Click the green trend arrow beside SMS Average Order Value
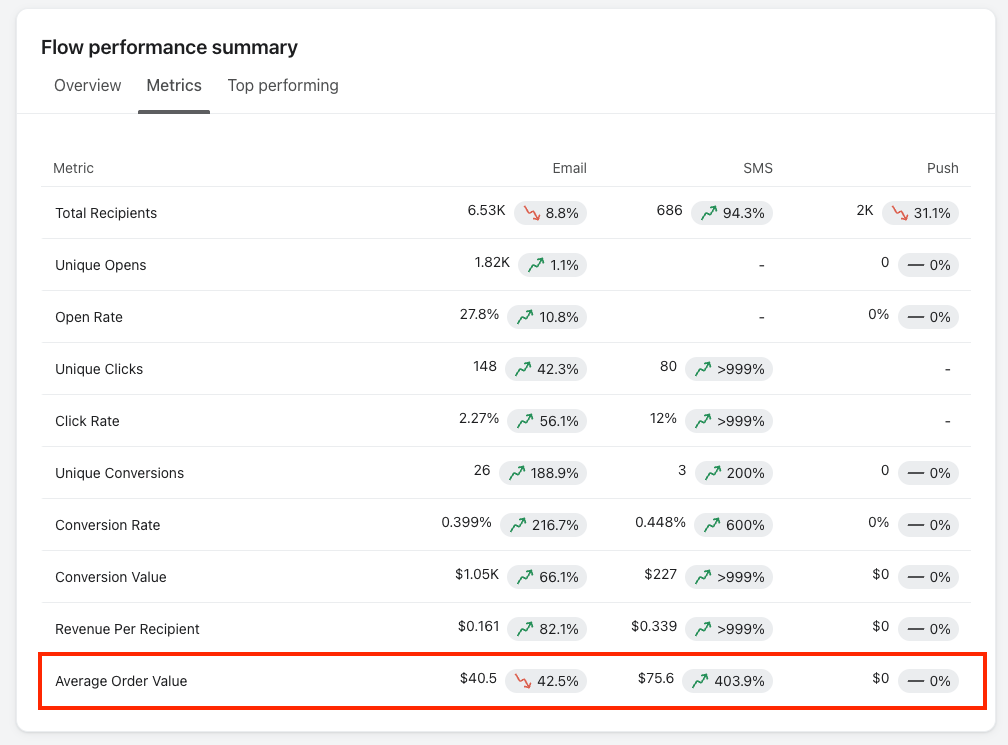The height and width of the screenshot is (745, 1008). tap(699, 680)
